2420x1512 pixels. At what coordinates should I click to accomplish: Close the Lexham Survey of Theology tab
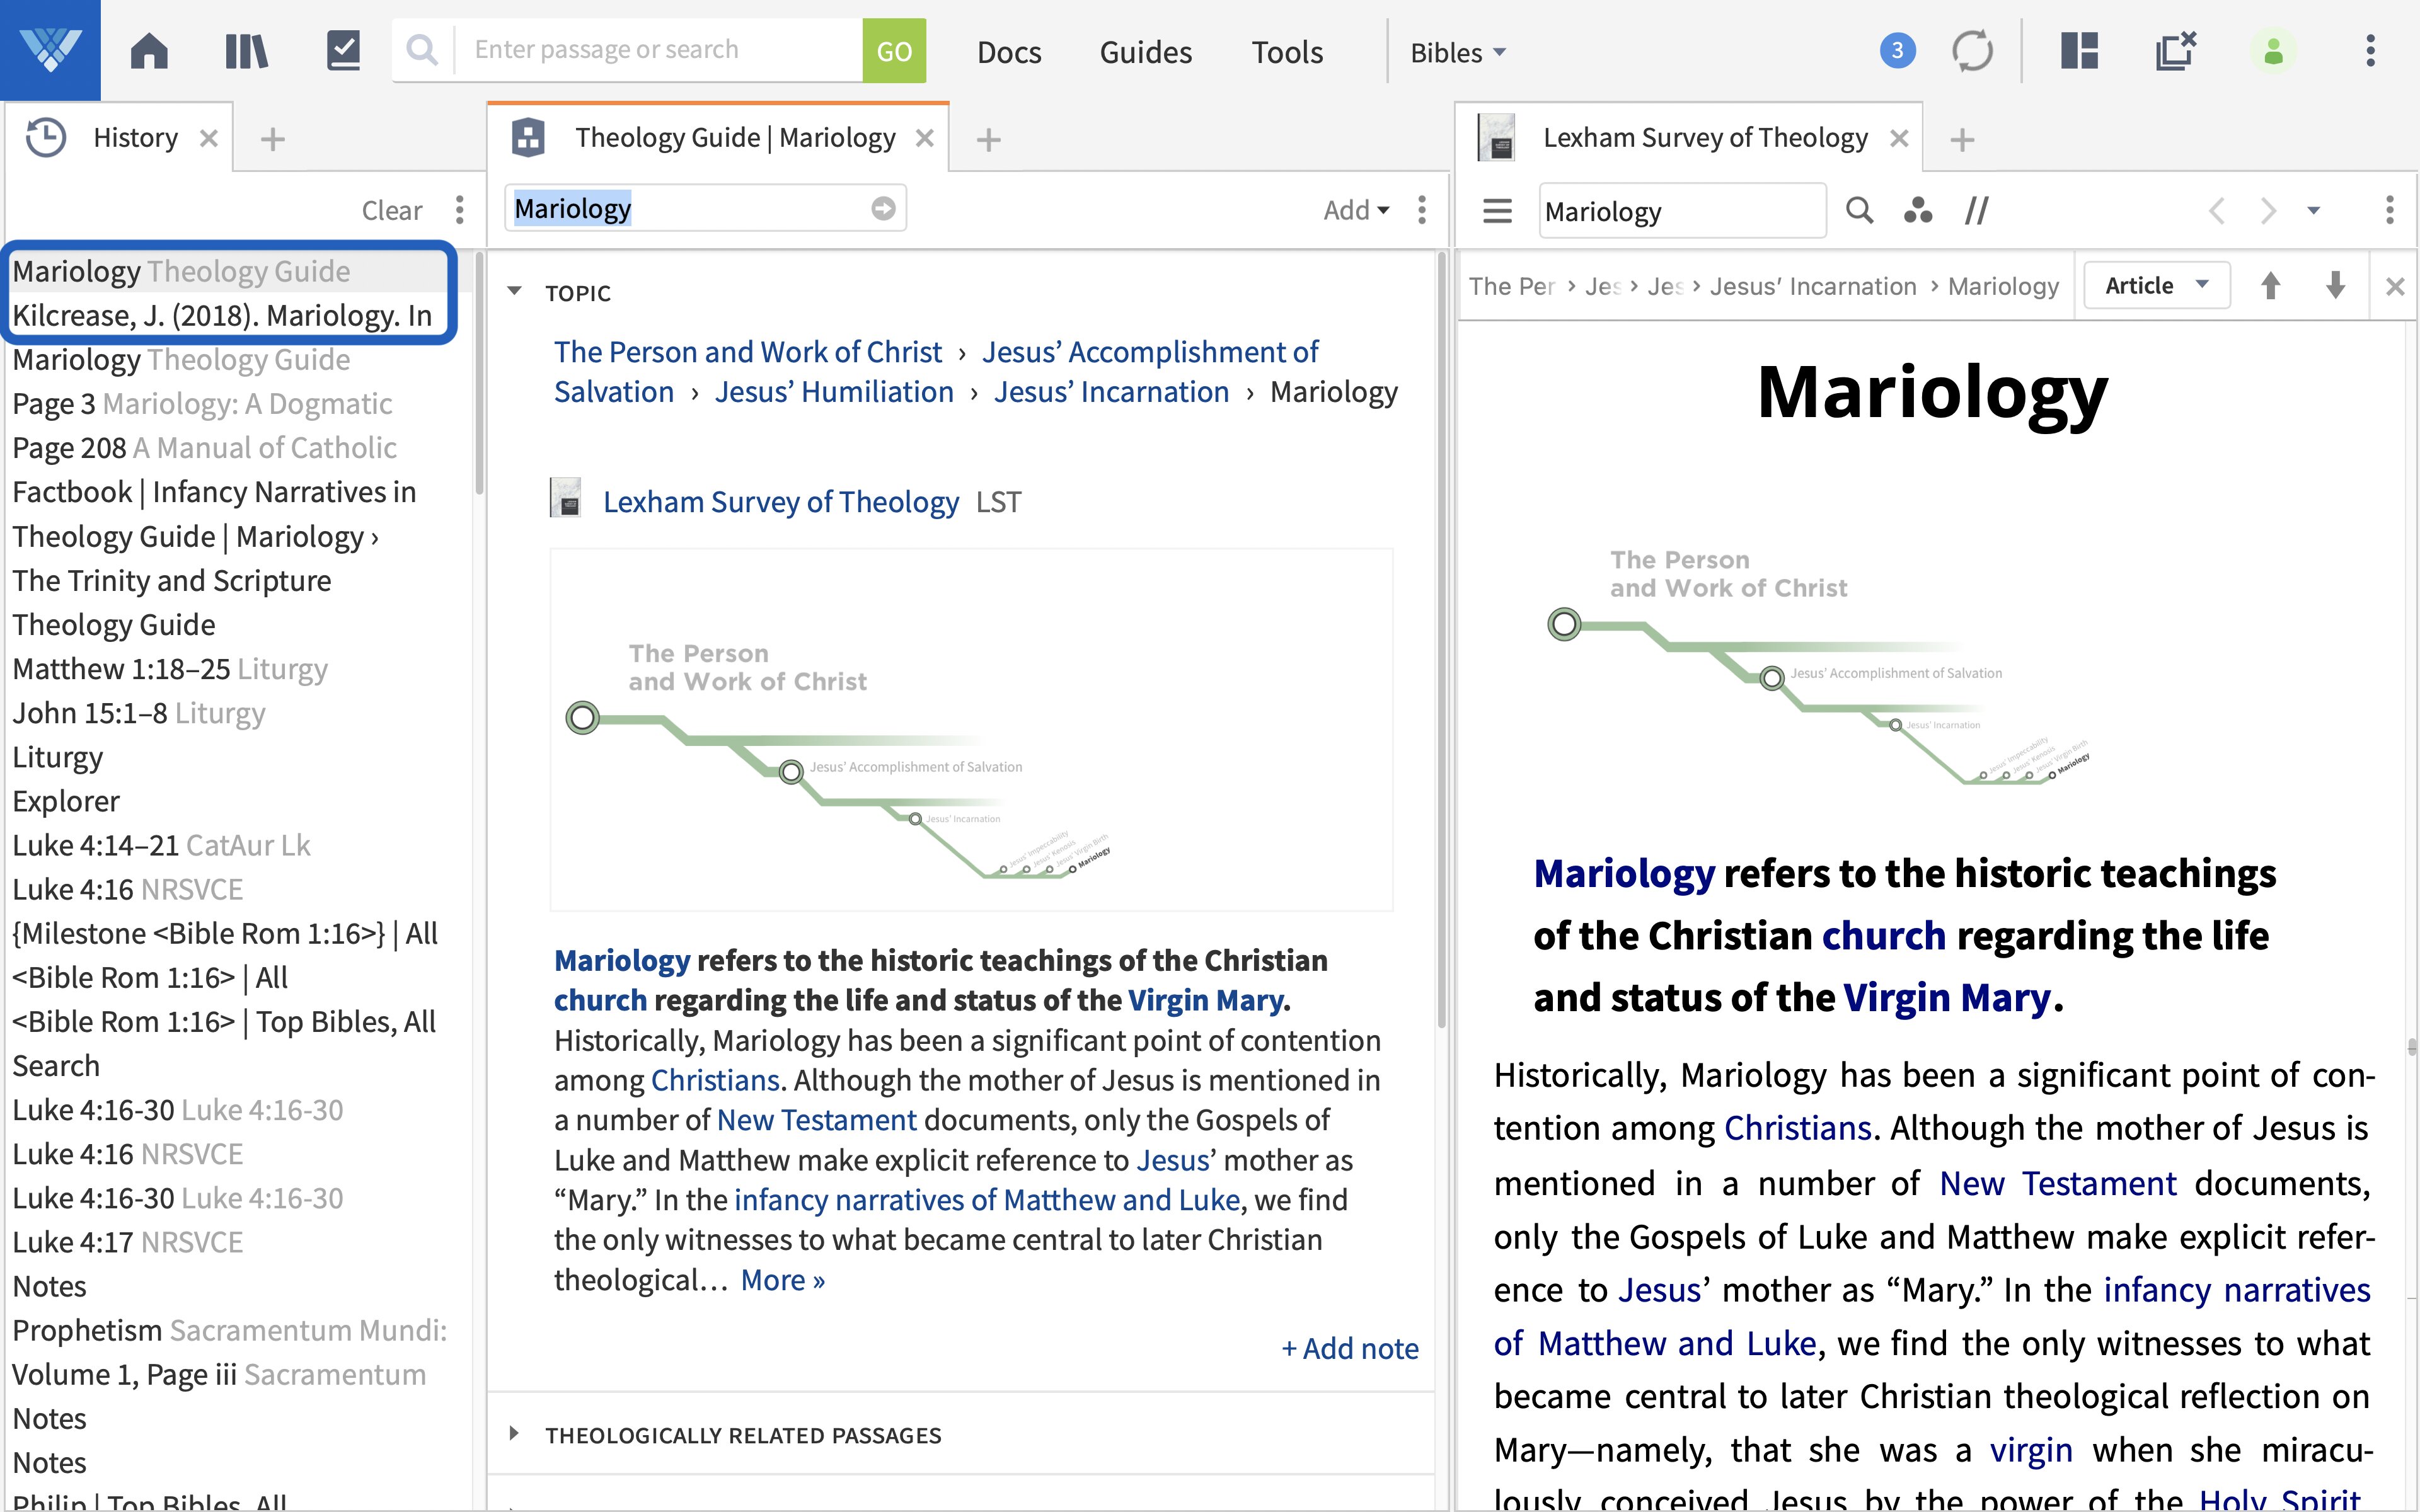click(x=1899, y=138)
